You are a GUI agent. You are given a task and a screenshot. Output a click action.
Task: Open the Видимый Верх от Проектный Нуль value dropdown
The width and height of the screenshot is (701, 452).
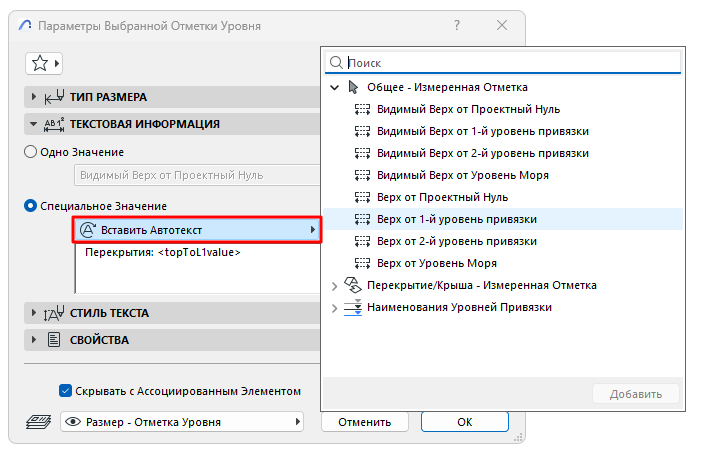point(197,175)
